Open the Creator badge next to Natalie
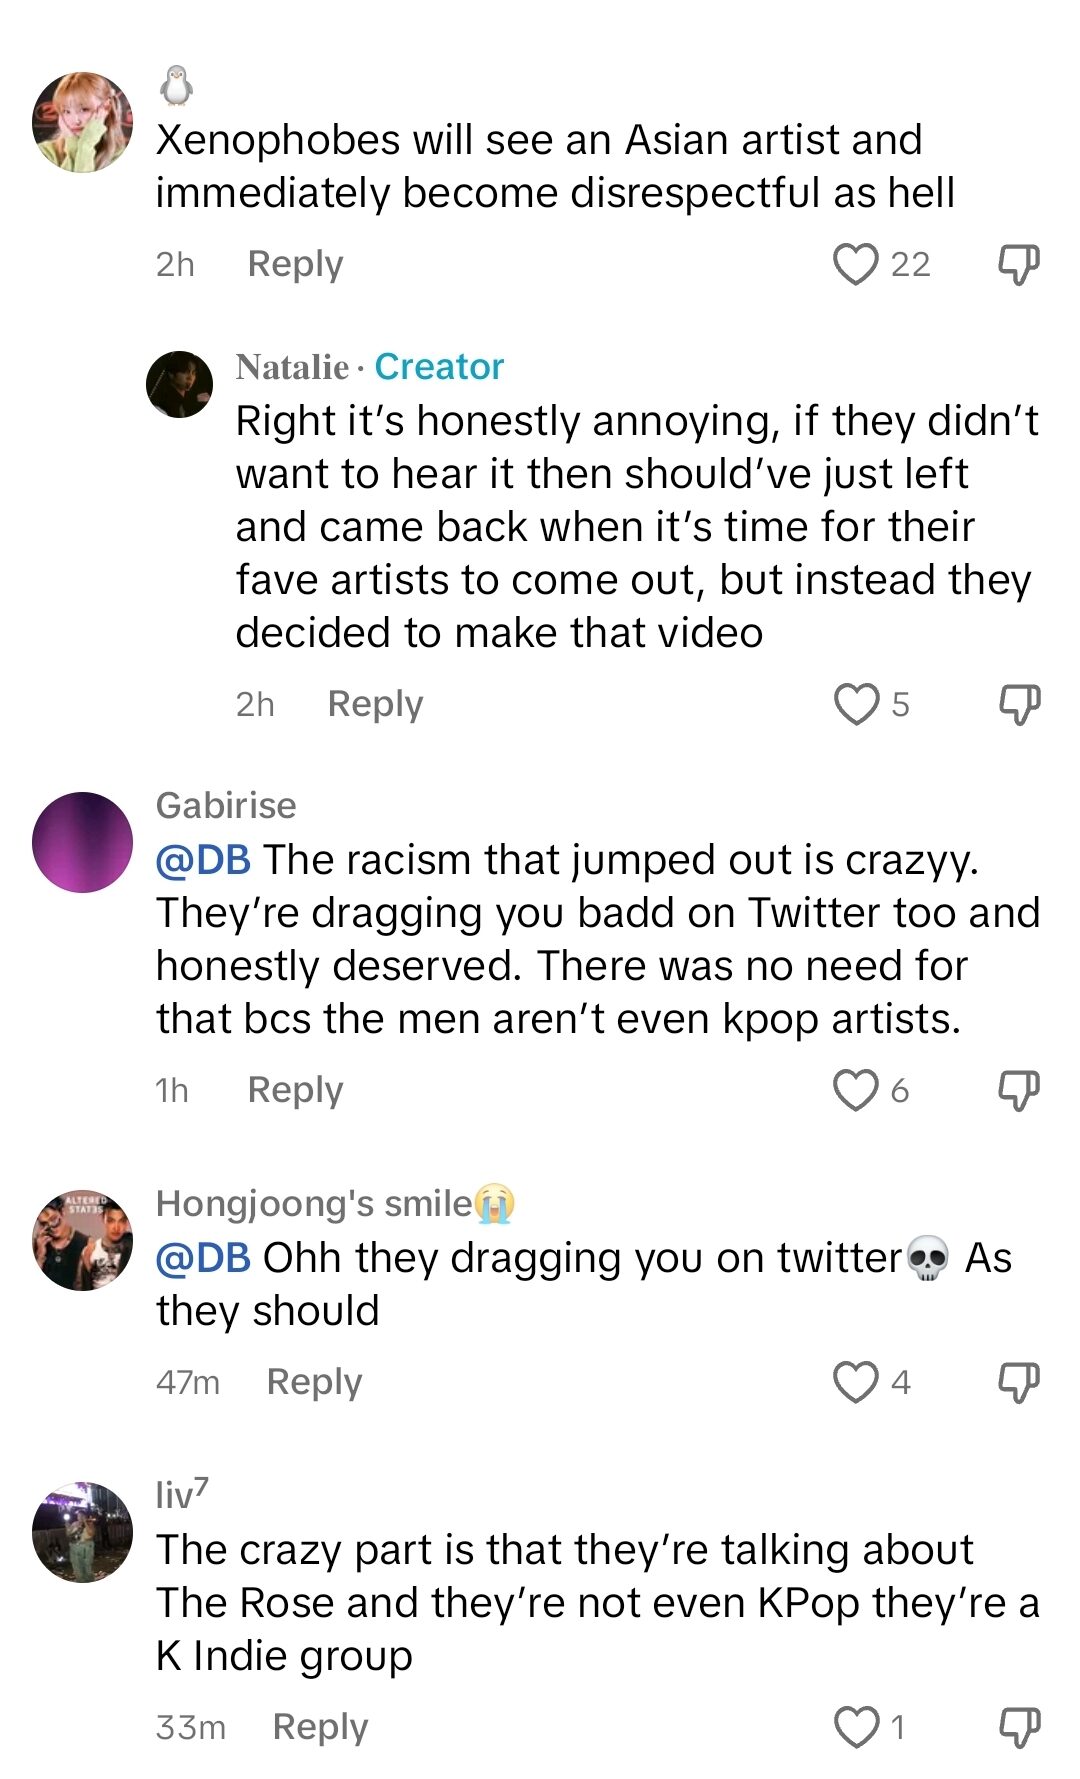This screenshot has height=1779, width=1080. point(439,368)
